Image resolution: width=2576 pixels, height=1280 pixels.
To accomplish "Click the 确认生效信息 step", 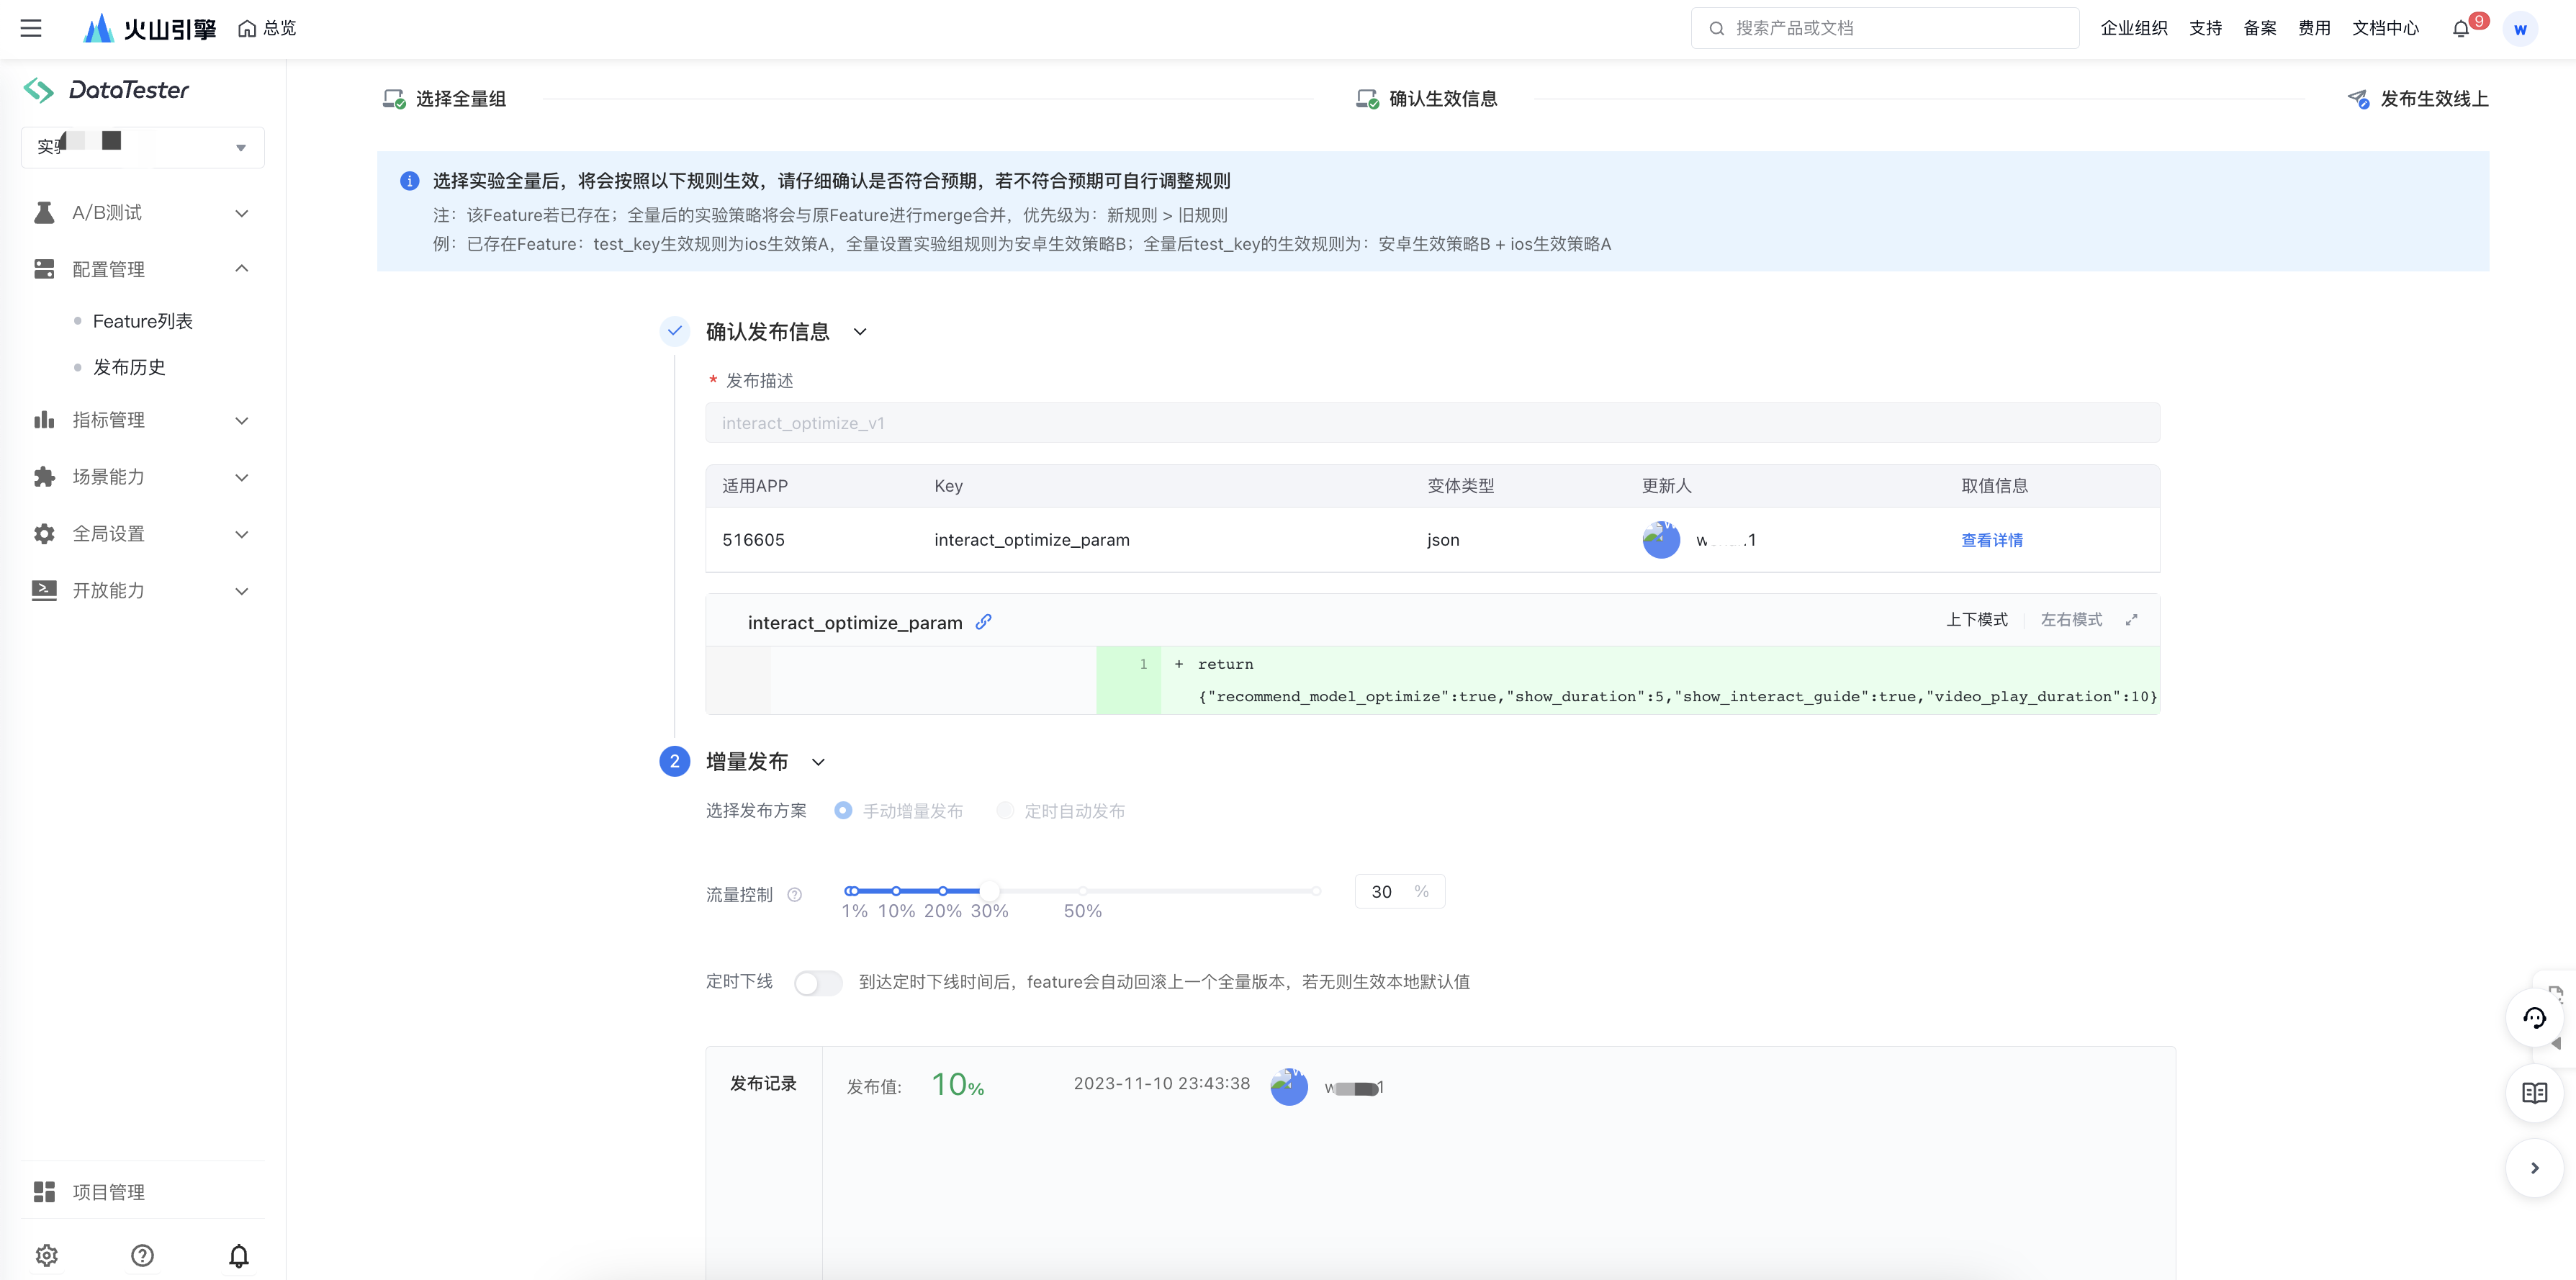I will tap(1427, 99).
